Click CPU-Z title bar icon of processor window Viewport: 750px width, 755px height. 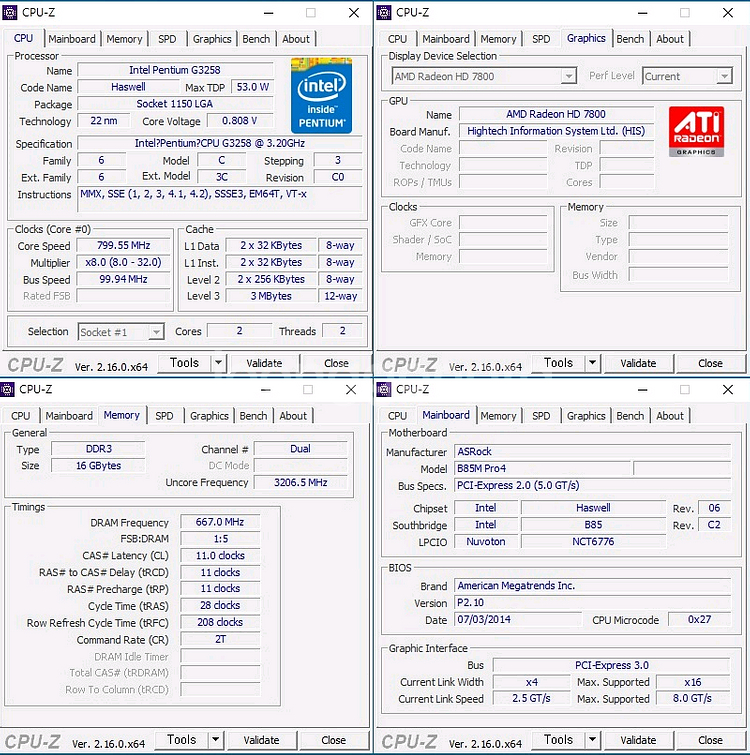pos(9,13)
